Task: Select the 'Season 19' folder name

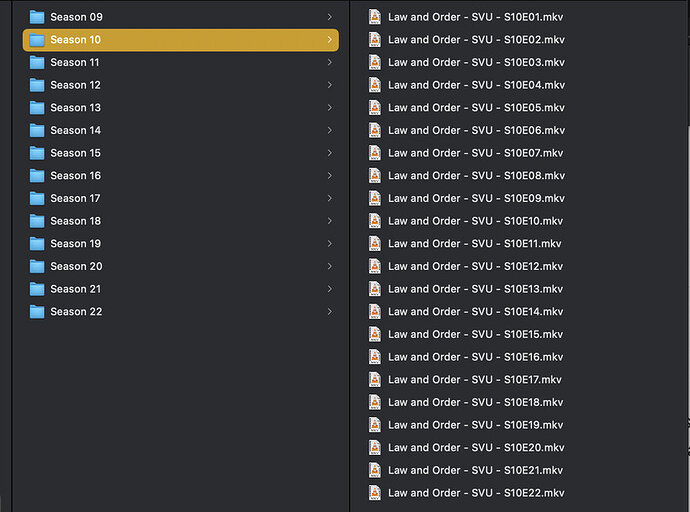Action: (76, 244)
